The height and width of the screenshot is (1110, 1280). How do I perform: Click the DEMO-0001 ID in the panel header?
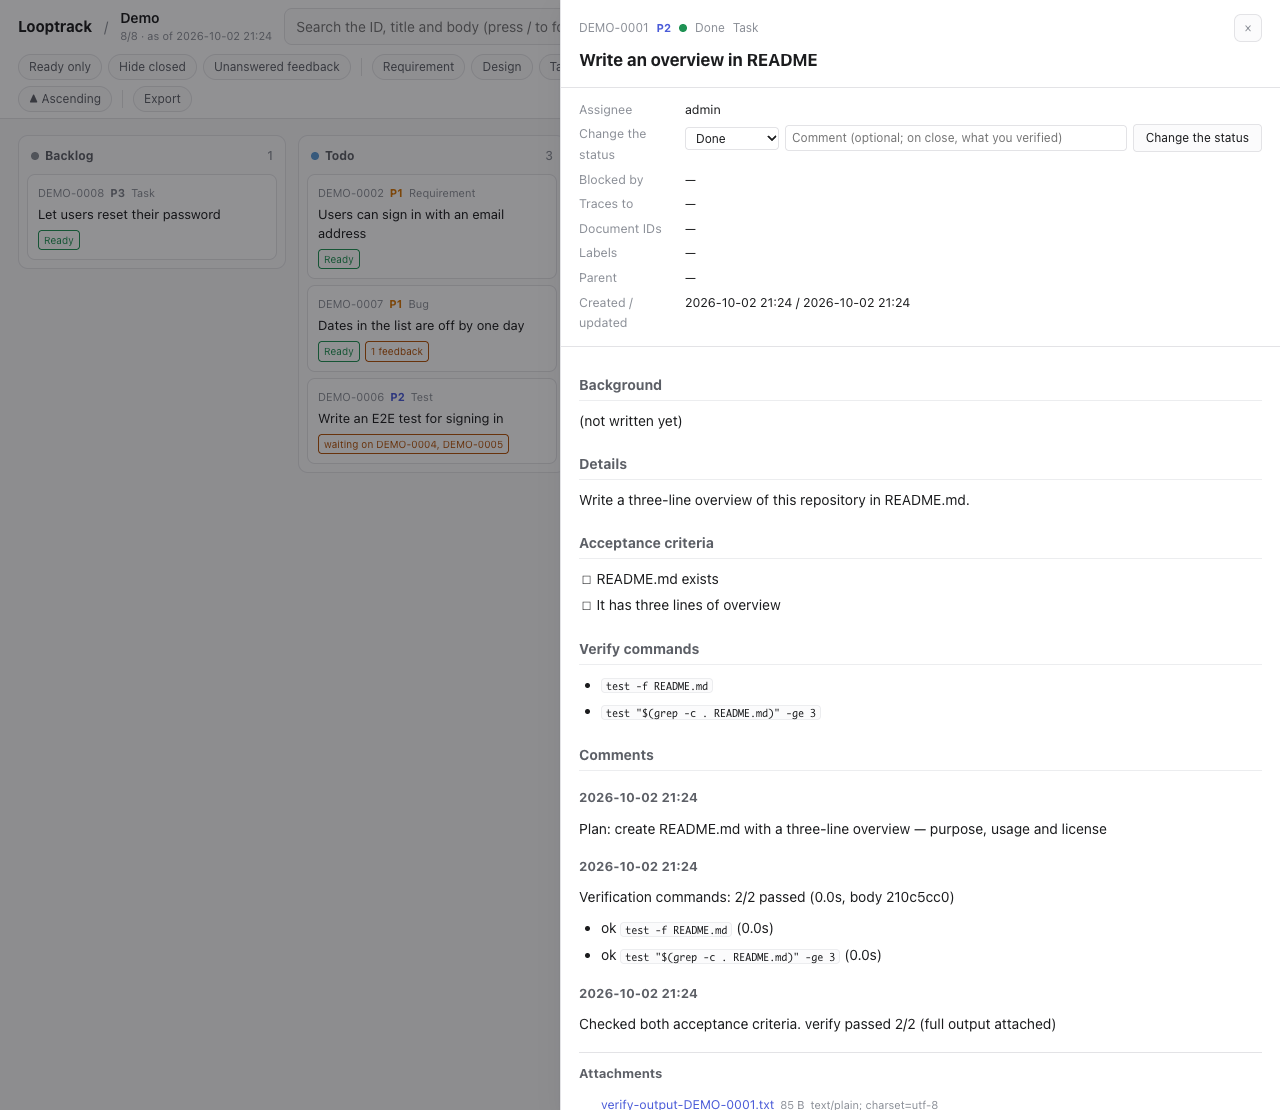pyautogui.click(x=614, y=28)
